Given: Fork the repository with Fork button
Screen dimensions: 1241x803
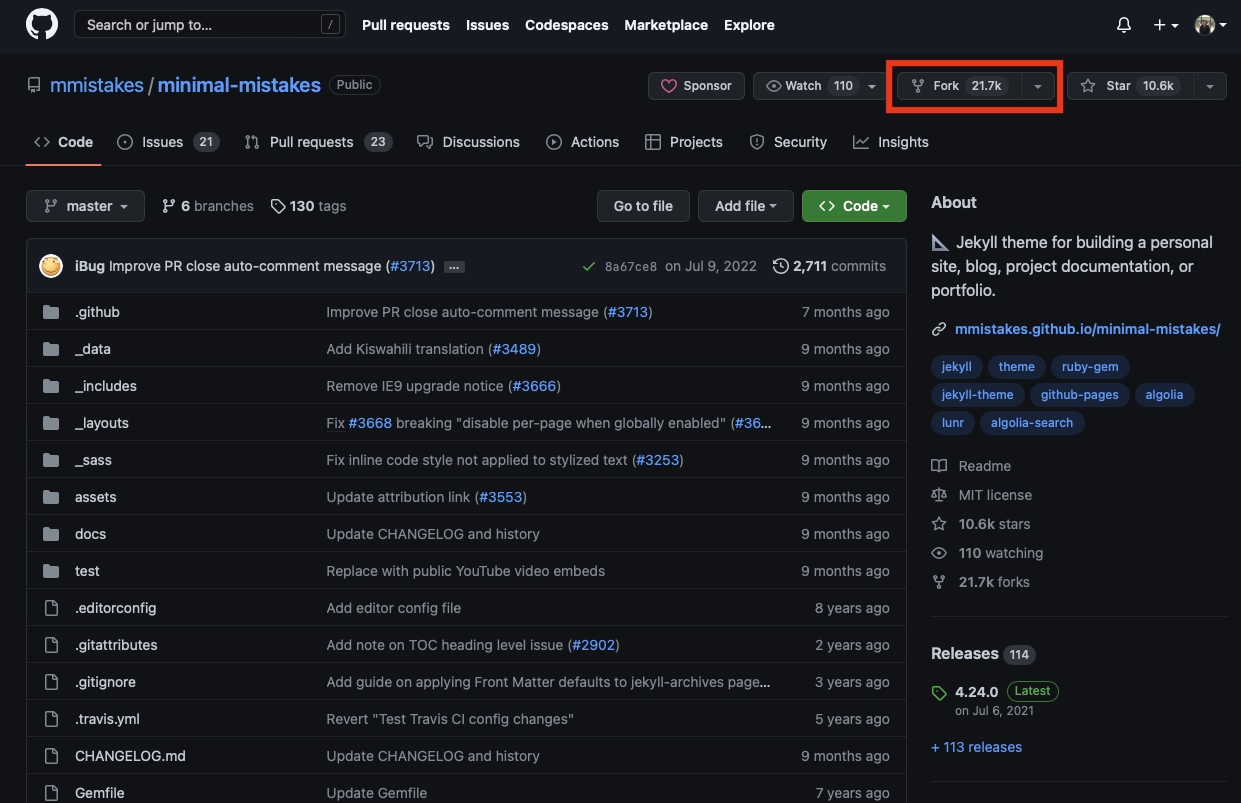Looking at the screenshot, I should tap(959, 86).
